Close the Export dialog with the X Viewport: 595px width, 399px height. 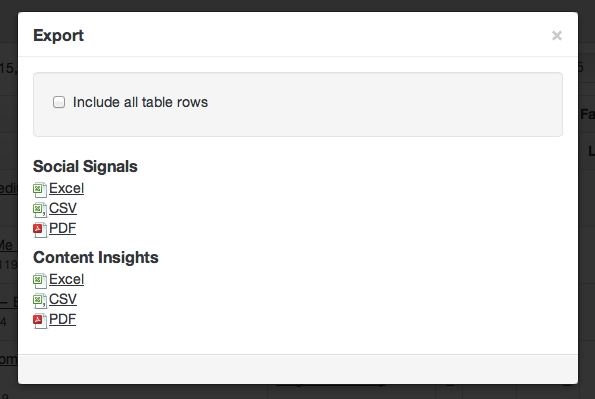(x=557, y=35)
